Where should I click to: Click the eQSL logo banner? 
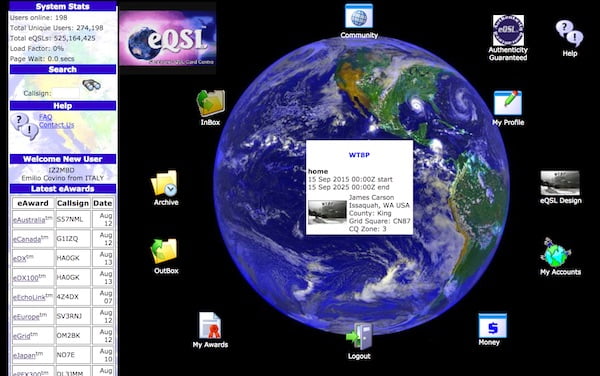tap(167, 38)
